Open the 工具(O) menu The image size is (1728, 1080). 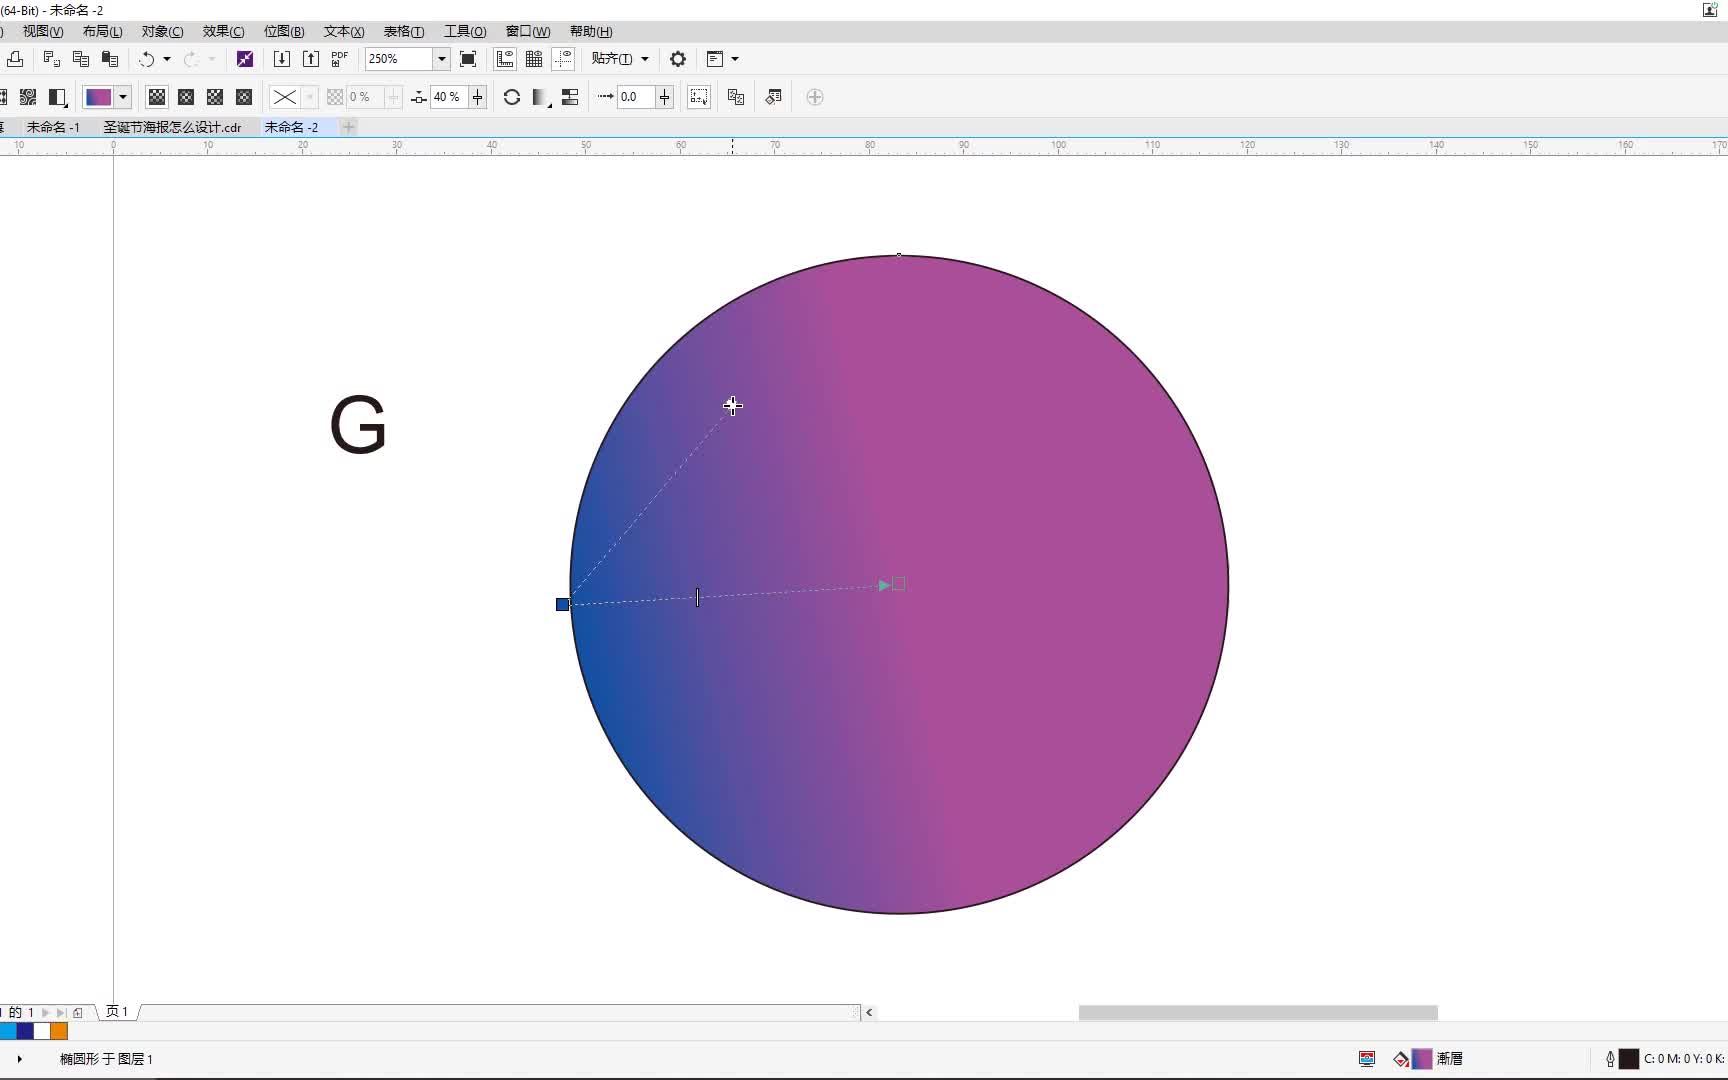point(465,31)
